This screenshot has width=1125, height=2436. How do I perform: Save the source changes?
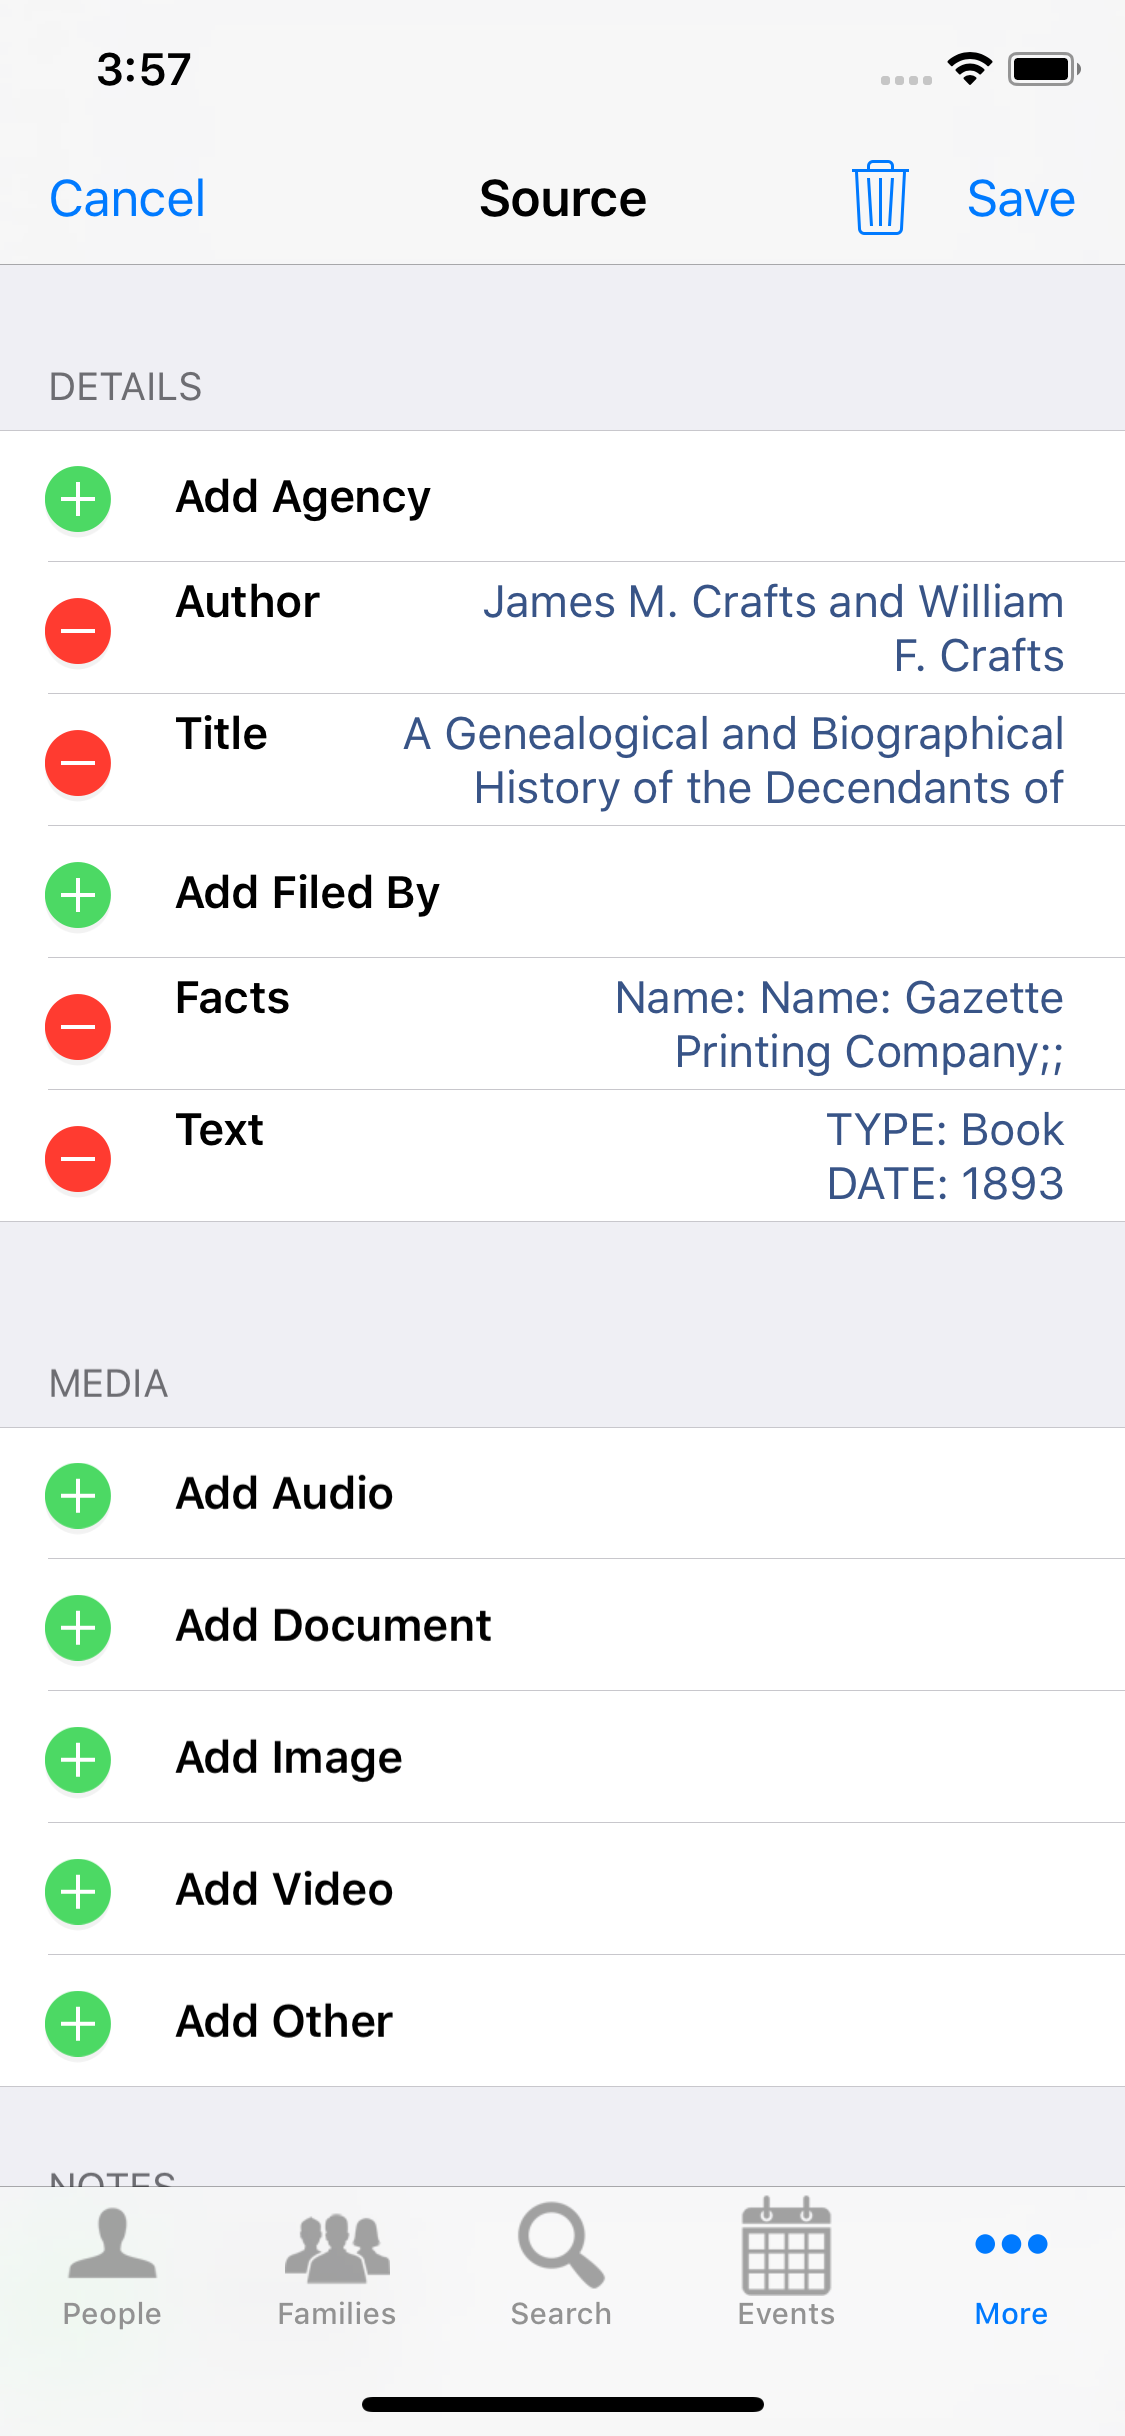coord(1020,198)
